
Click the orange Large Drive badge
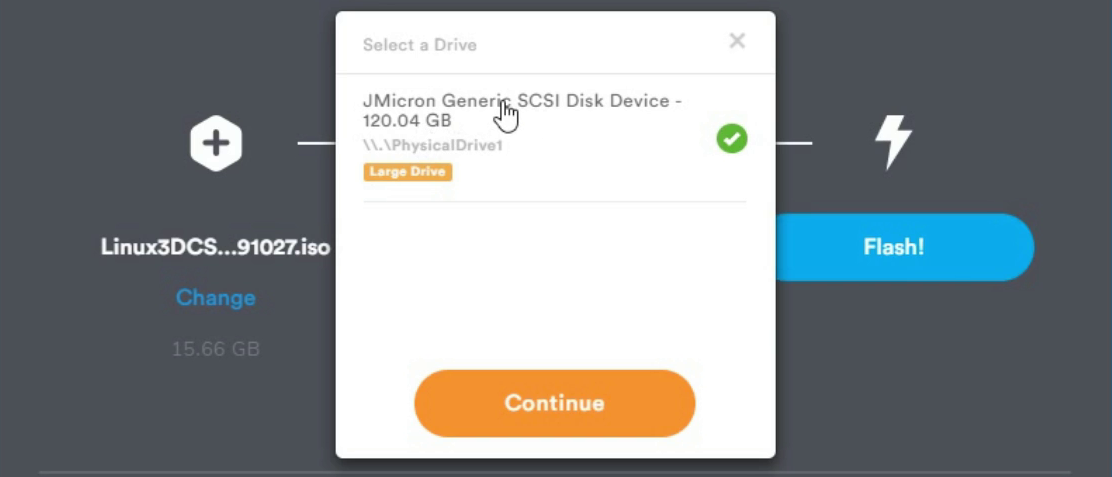[408, 172]
